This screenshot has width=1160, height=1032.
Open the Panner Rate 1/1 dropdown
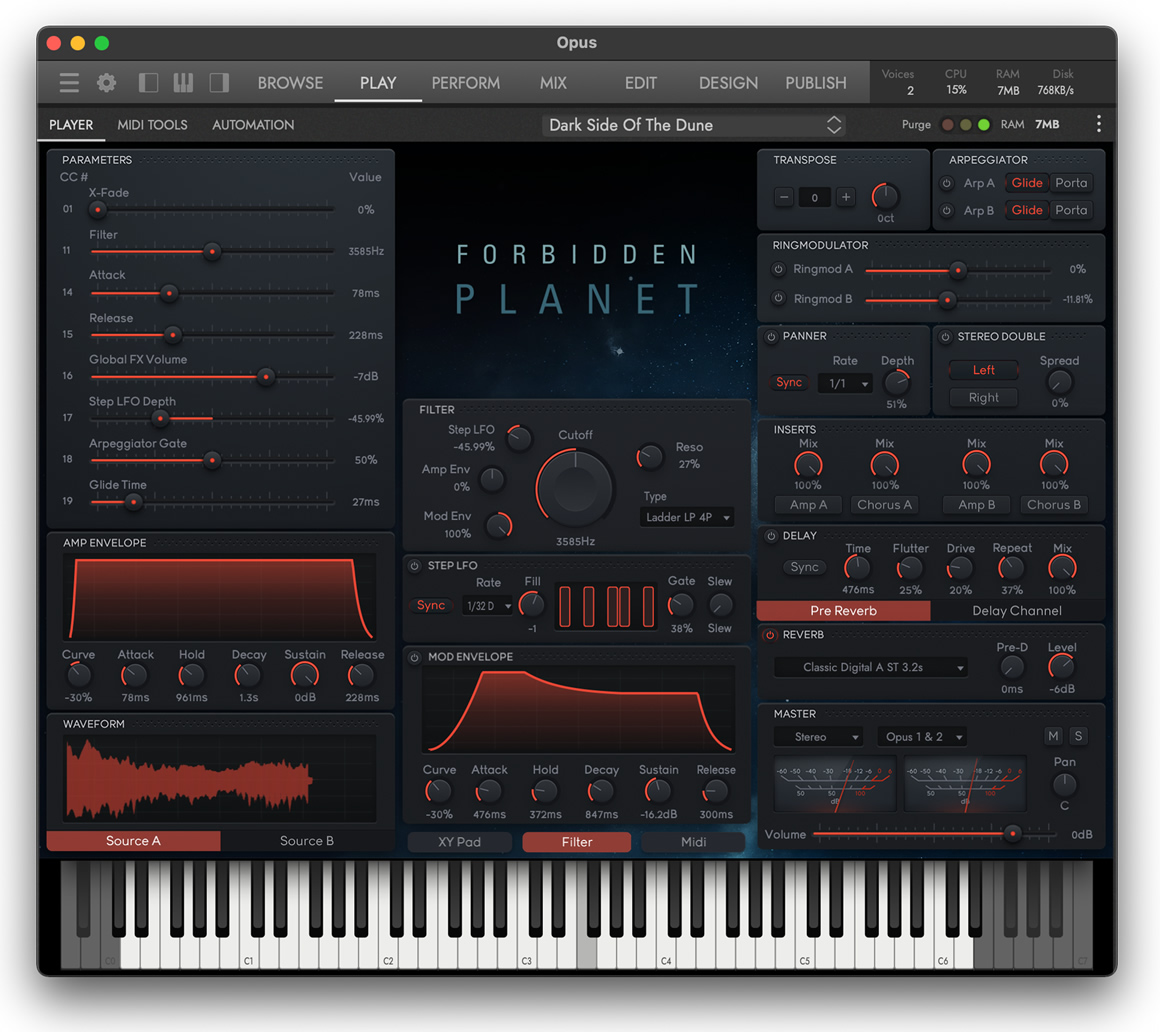(x=845, y=383)
